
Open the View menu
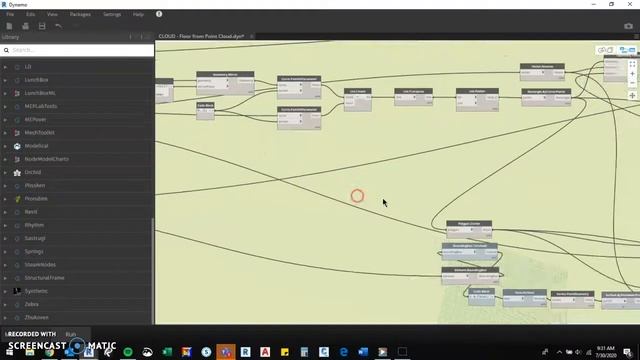(x=52, y=14)
